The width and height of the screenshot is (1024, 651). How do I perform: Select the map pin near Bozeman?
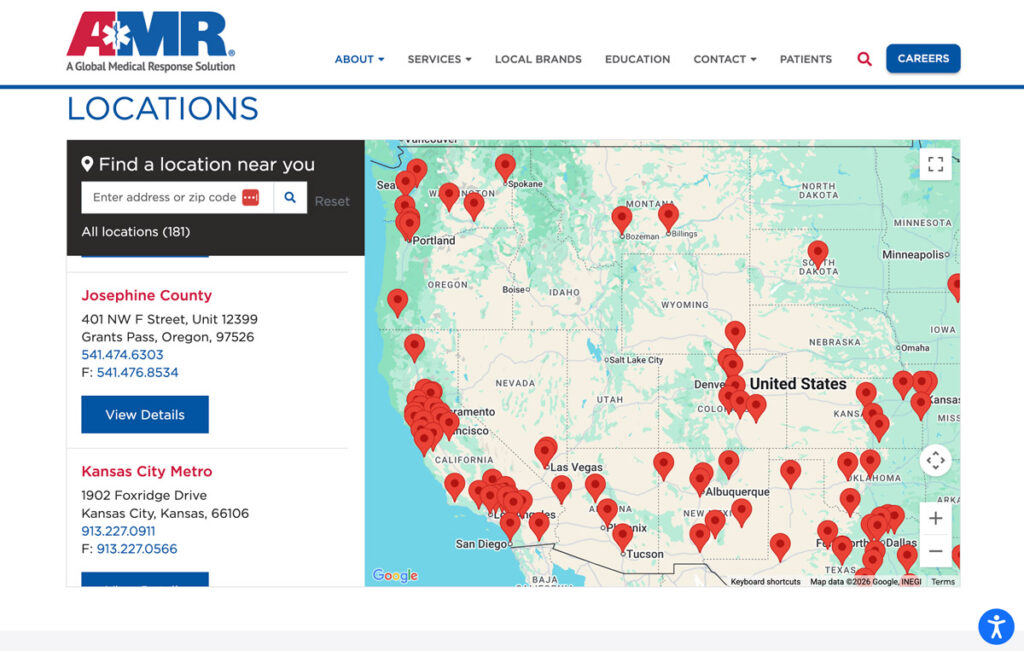click(622, 221)
